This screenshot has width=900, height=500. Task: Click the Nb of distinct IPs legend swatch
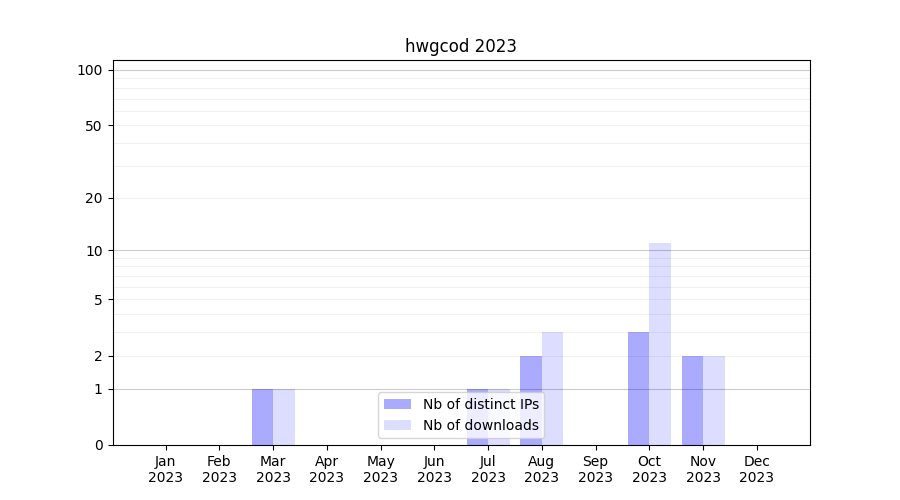coord(397,404)
